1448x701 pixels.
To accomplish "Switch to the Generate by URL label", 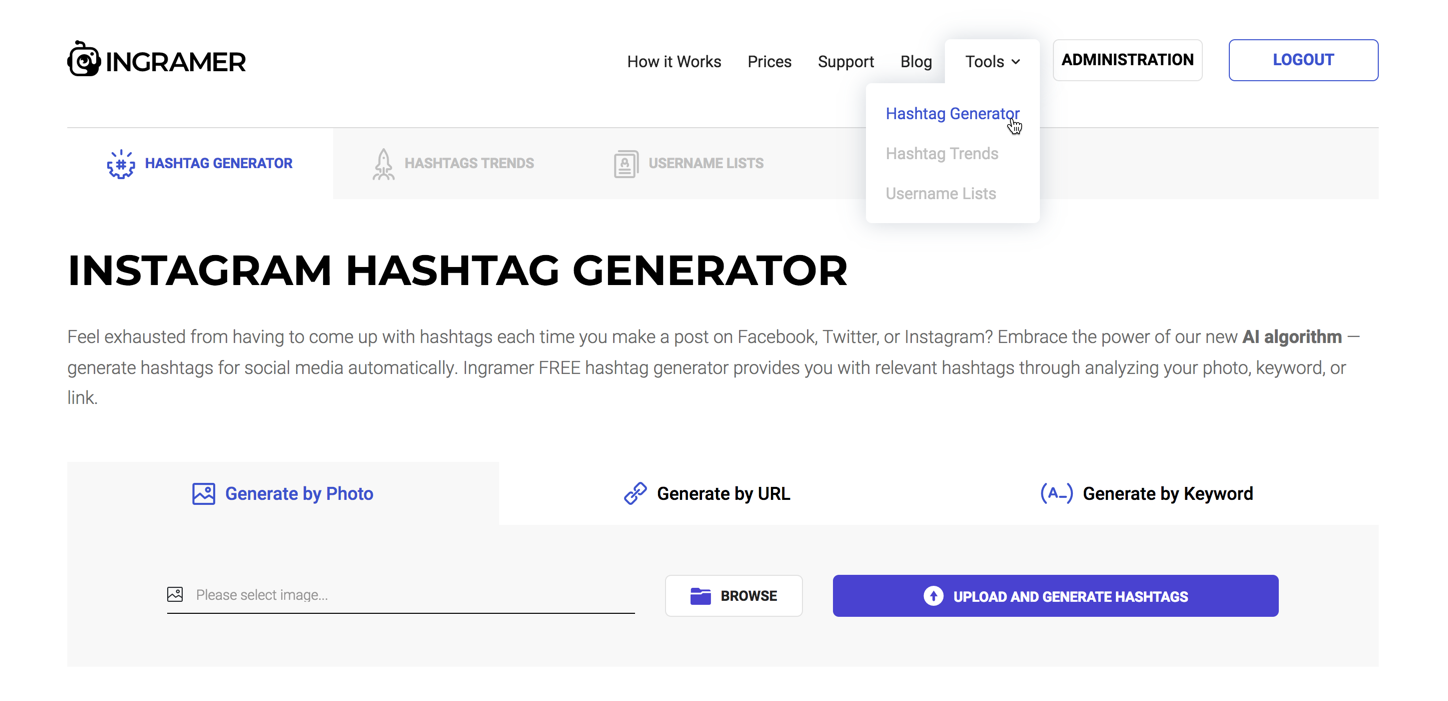I will click(724, 494).
